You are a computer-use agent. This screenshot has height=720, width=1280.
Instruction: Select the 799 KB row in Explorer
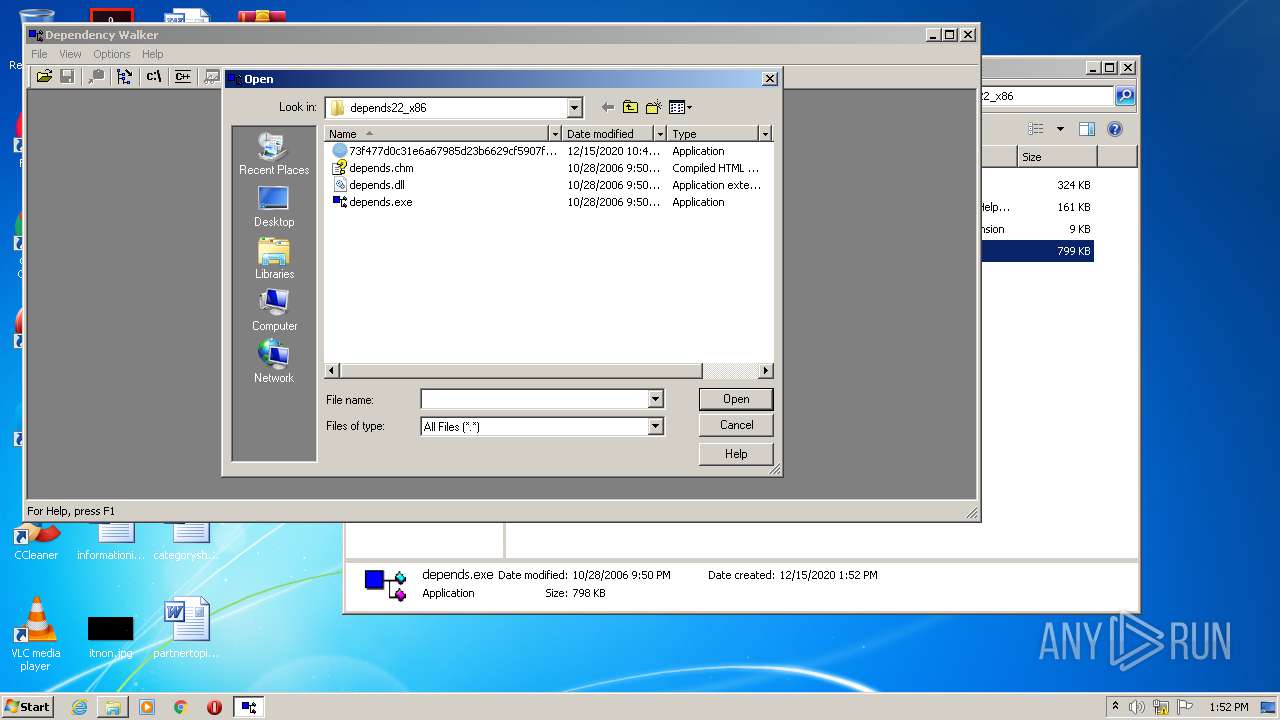[x=1038, y=251]
